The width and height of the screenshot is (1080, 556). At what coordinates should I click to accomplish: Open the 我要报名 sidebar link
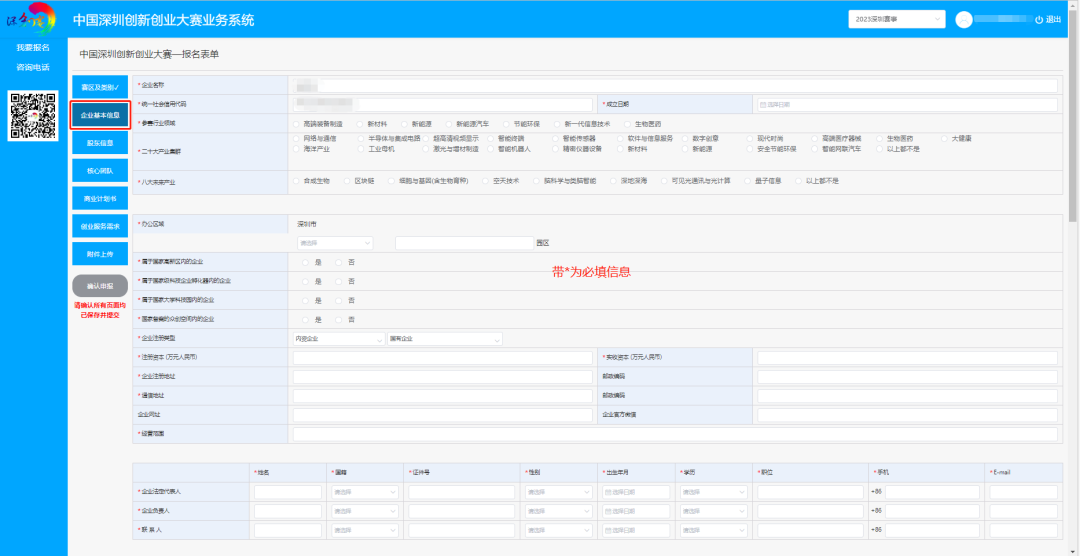(33, 48)
